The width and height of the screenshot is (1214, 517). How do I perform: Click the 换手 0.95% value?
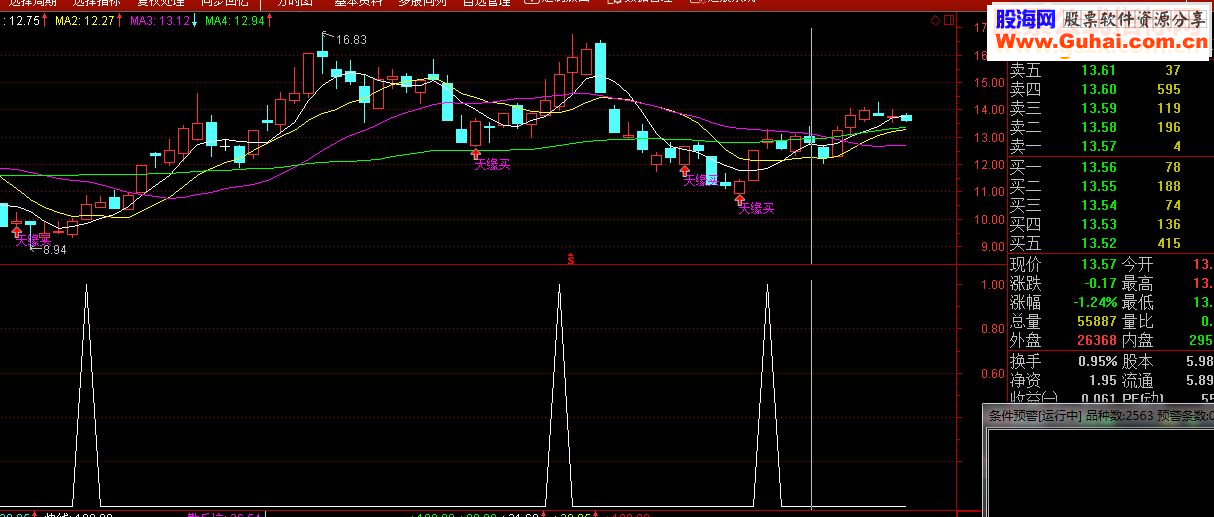click(x=1097, y=361)
